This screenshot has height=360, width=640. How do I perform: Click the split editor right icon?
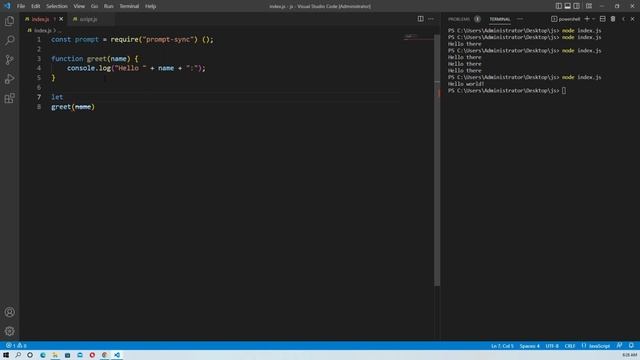pos(420,19)
